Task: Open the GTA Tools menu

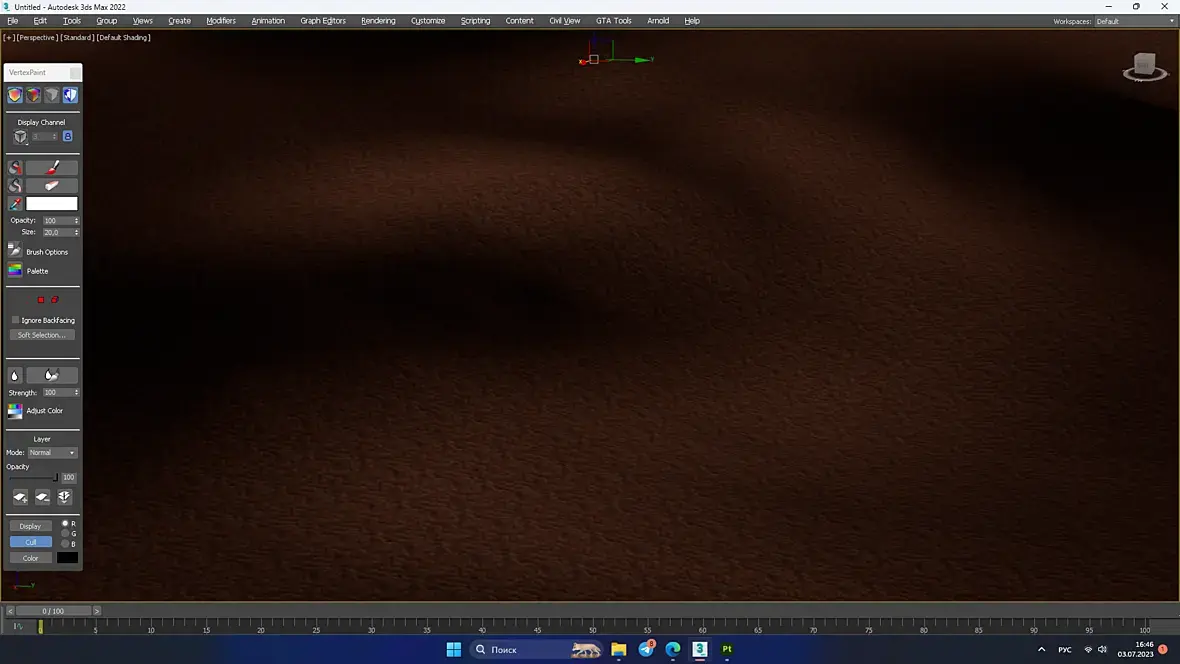Action: (x=613, y=21)
